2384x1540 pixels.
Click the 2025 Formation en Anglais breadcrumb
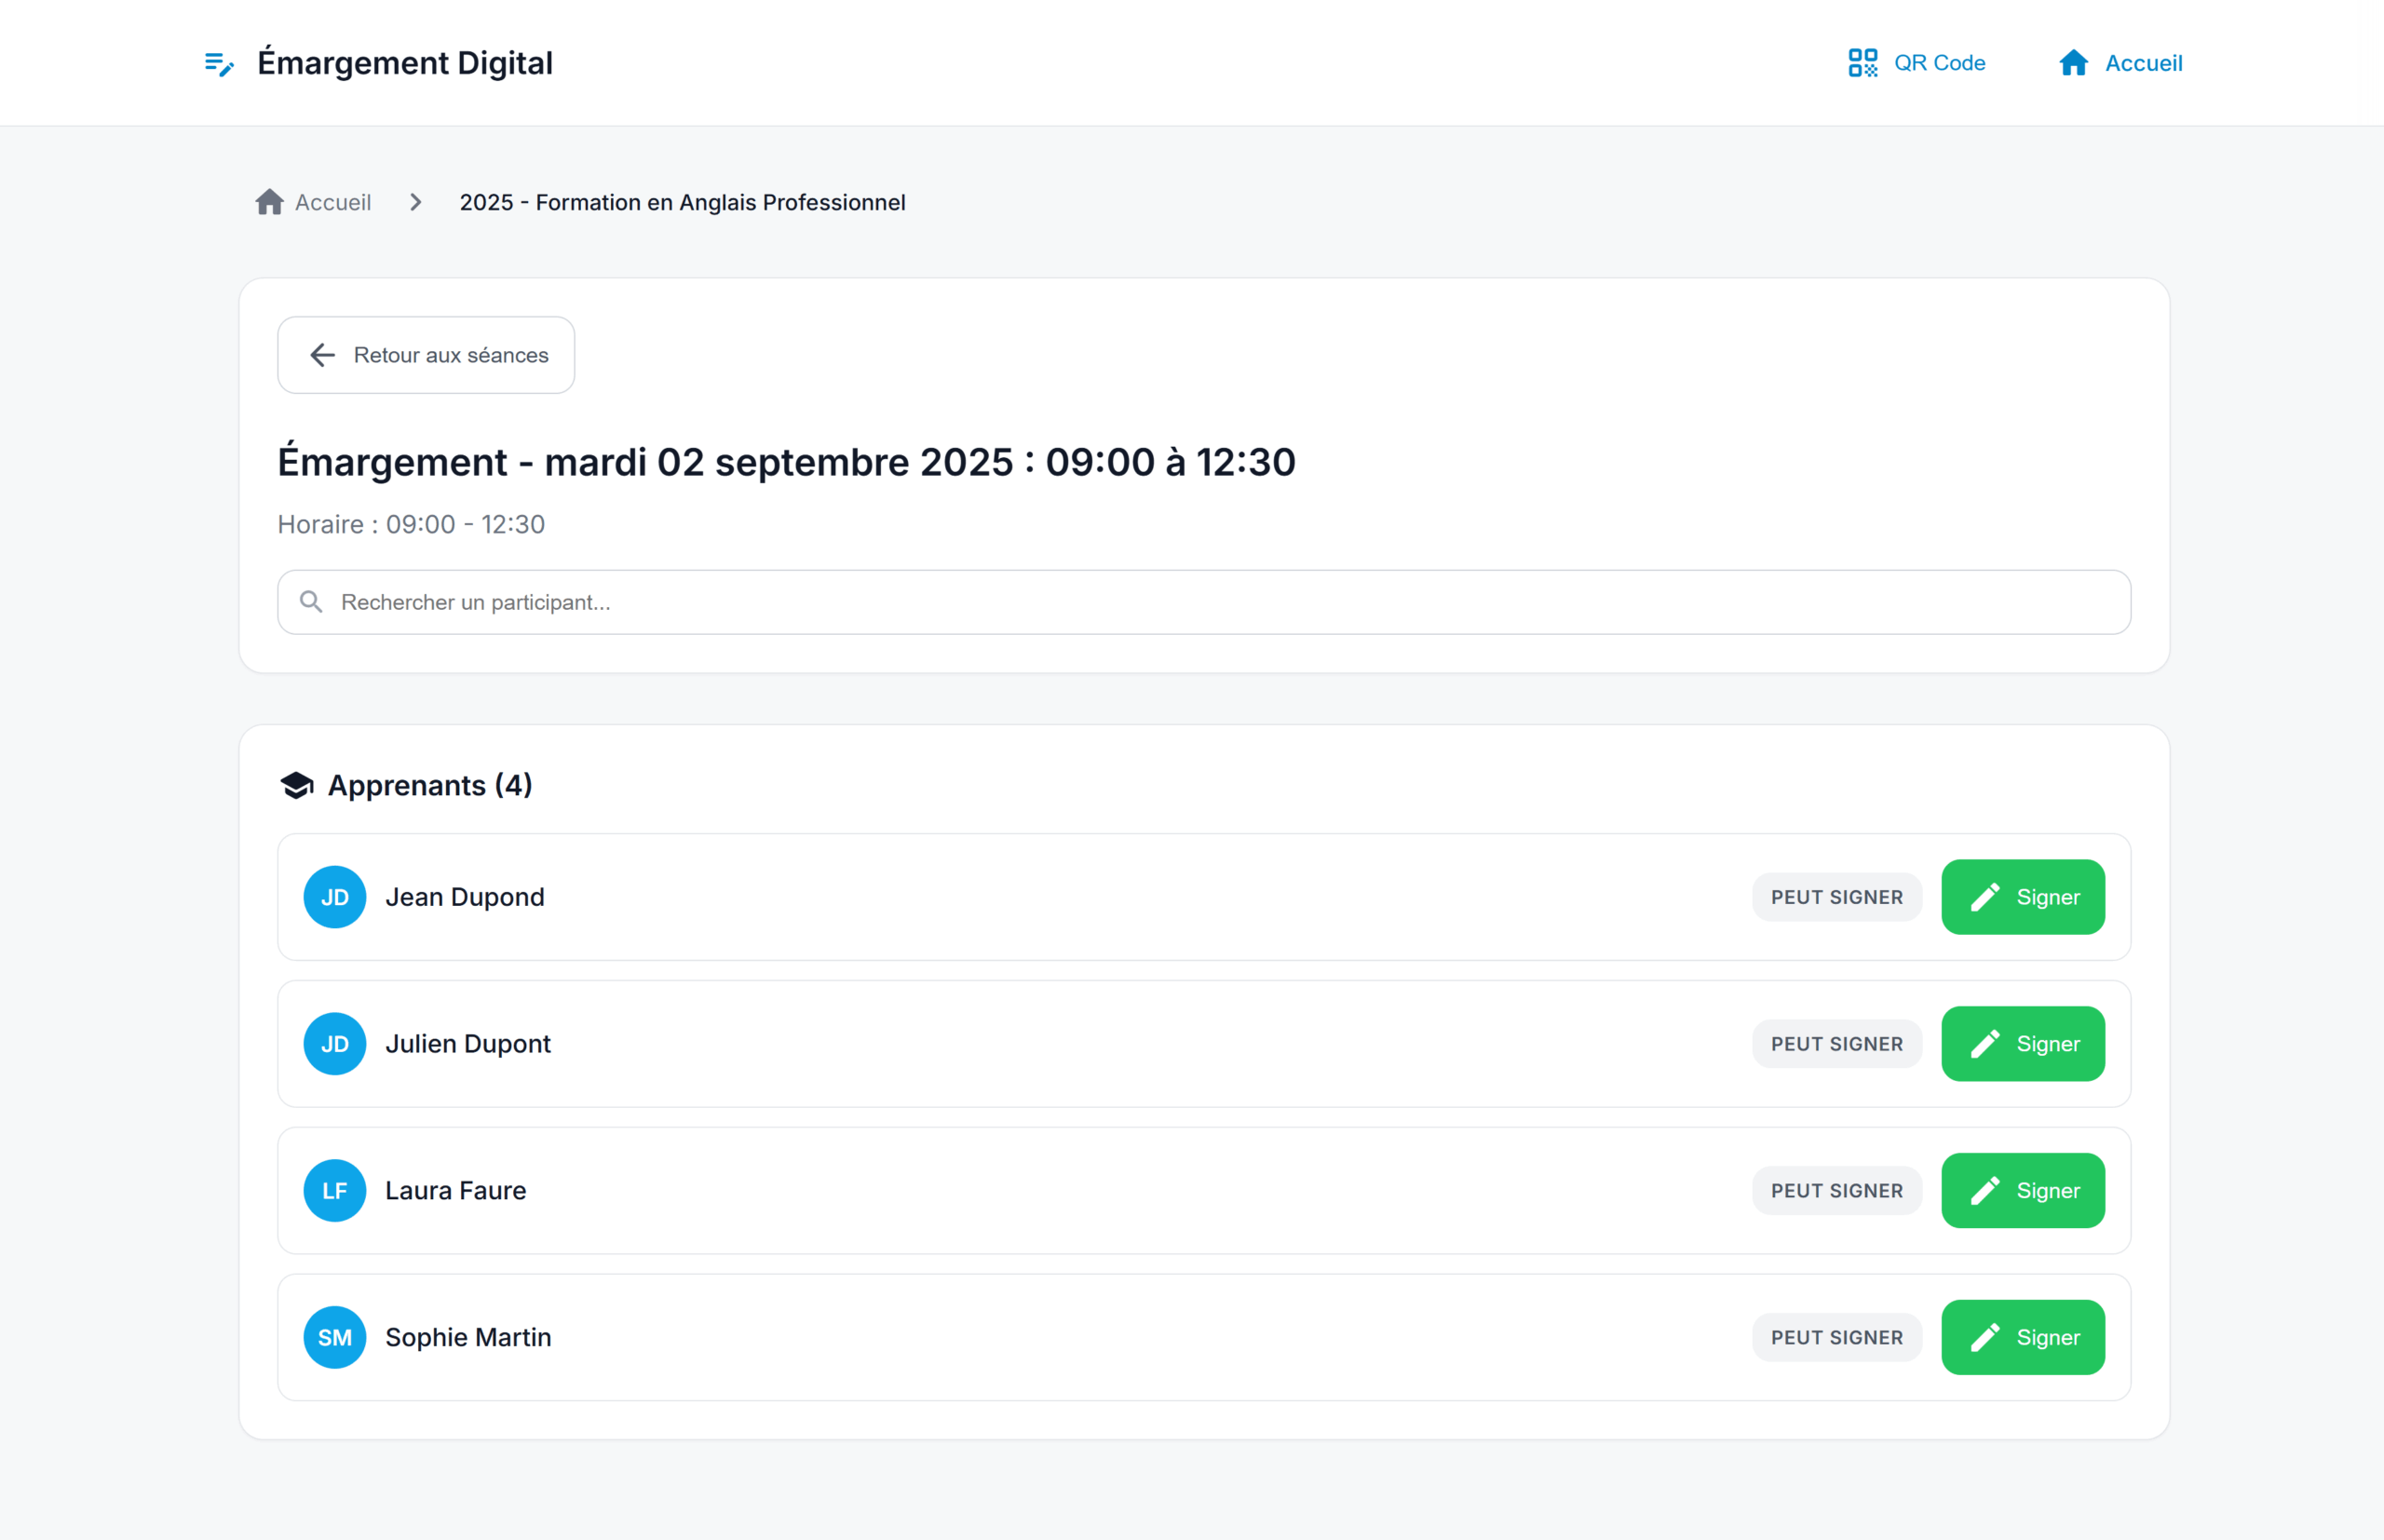682,202
